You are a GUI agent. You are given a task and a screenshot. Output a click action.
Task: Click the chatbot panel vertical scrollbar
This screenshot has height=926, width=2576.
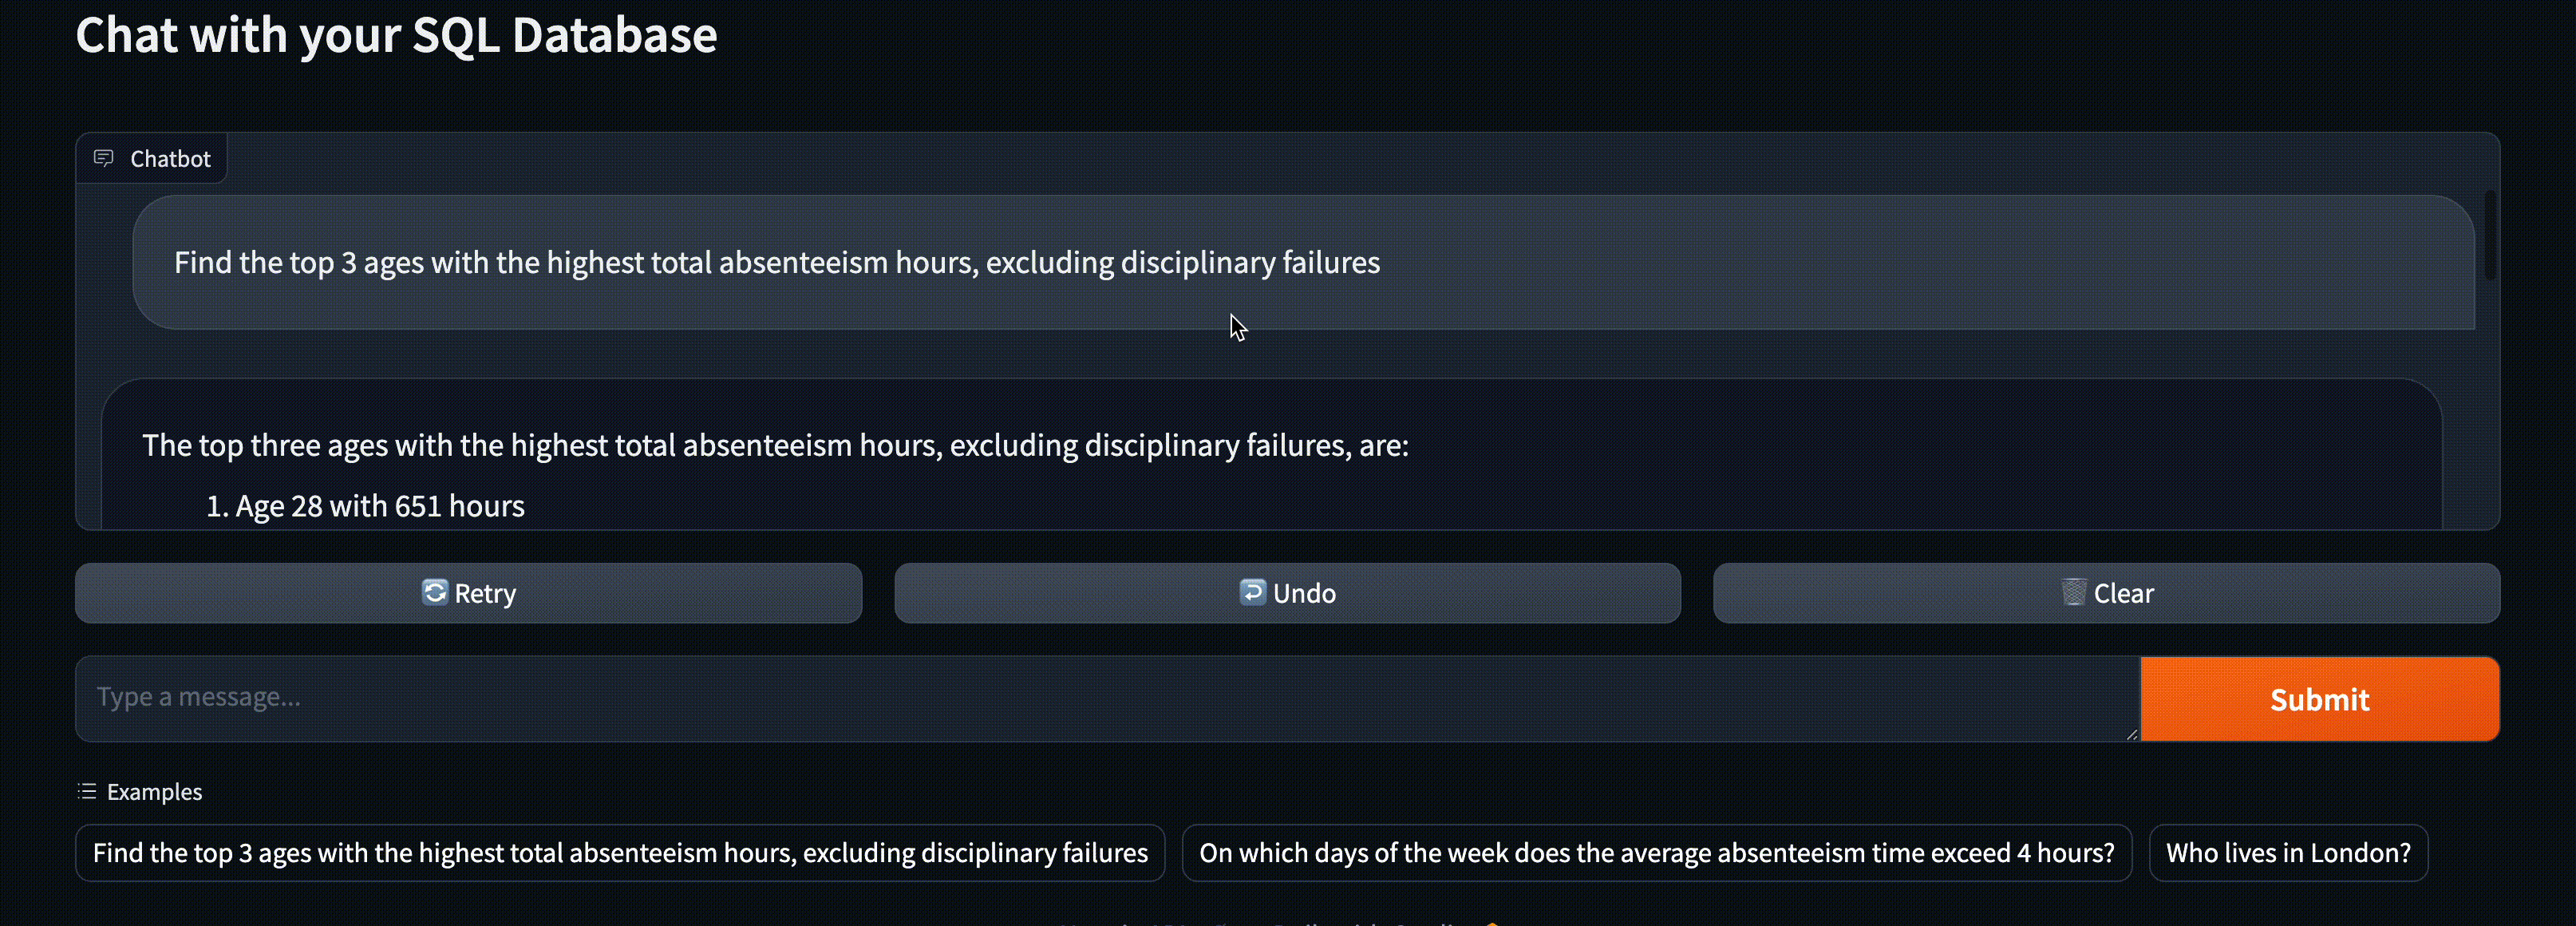[2489, 235]
